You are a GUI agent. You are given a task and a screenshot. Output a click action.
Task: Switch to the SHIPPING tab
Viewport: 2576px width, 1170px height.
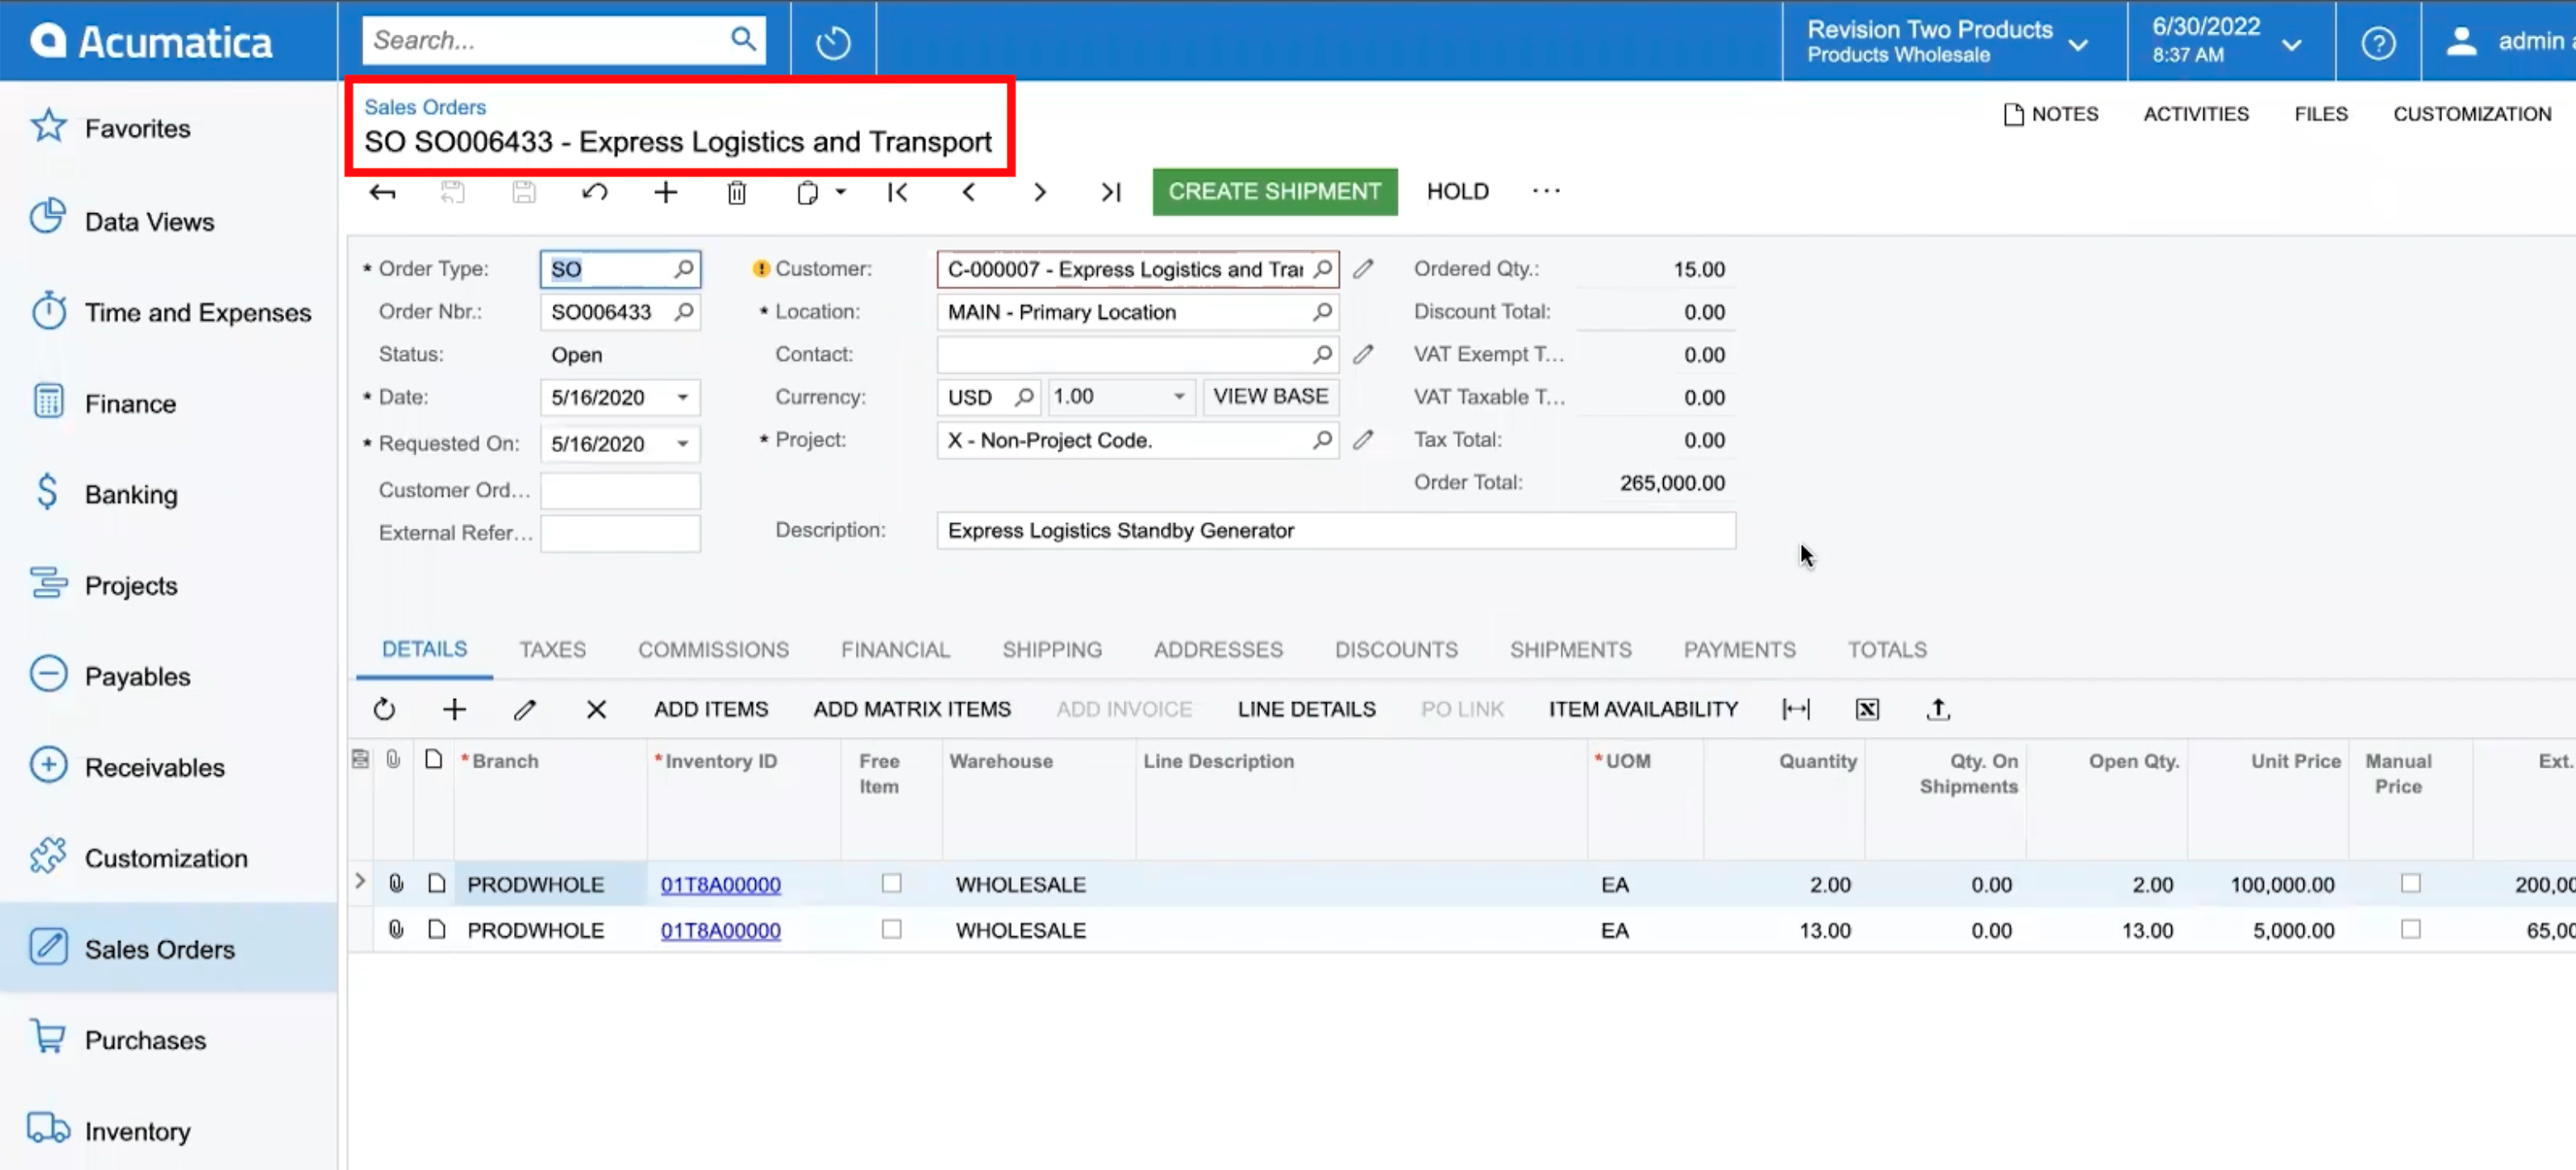pos(1052,650)
